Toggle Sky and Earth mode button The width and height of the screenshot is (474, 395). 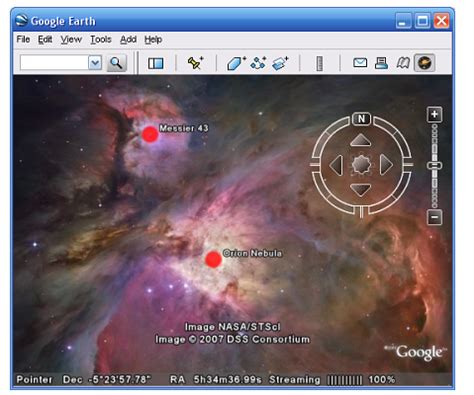(x=424, y=63)
